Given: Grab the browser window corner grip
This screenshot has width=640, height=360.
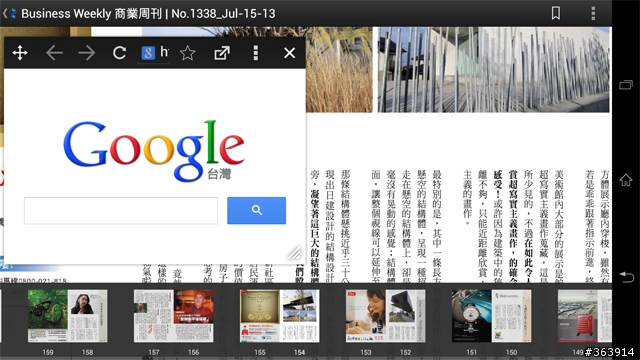Looking at the screenshot, I should tap(294, 253).
